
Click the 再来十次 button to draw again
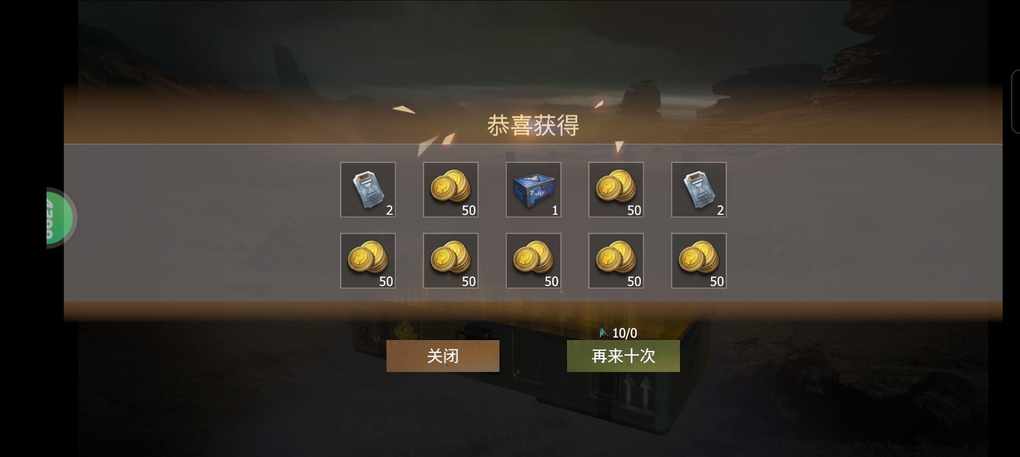click(x=623, y=356)
